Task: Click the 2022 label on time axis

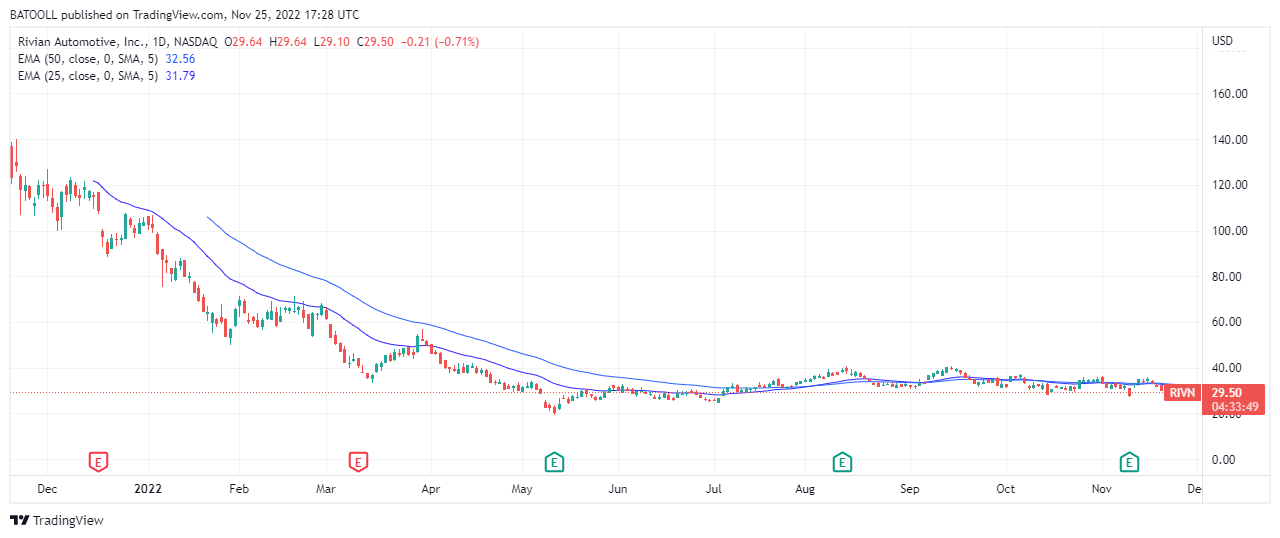Action: (148, 489)
